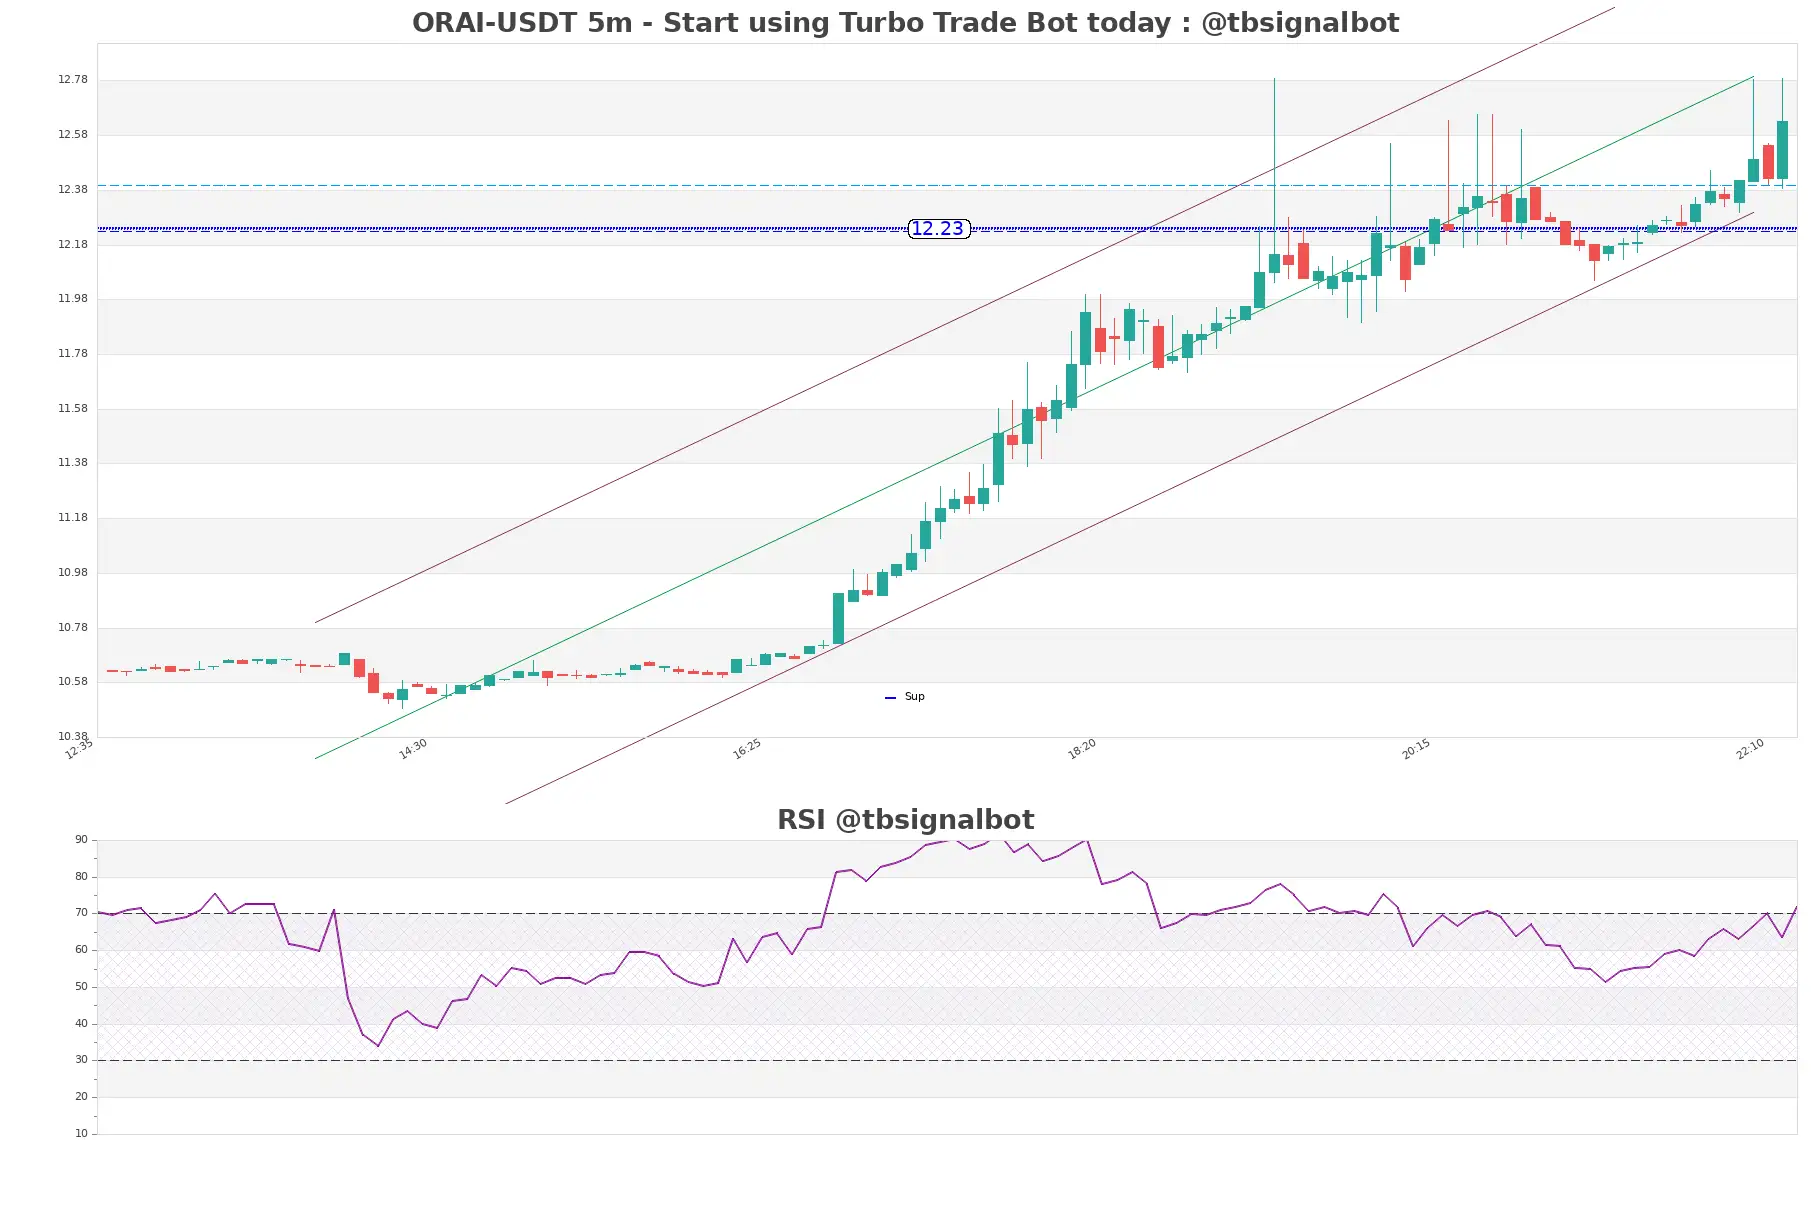This screenshot has width=1811, height=1208.
Task: Click the 14:30 time axis label
Action: (413, 749)
